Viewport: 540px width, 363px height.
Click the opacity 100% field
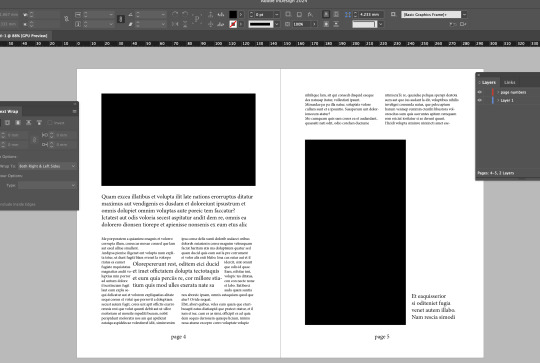[x=302, y=24]
